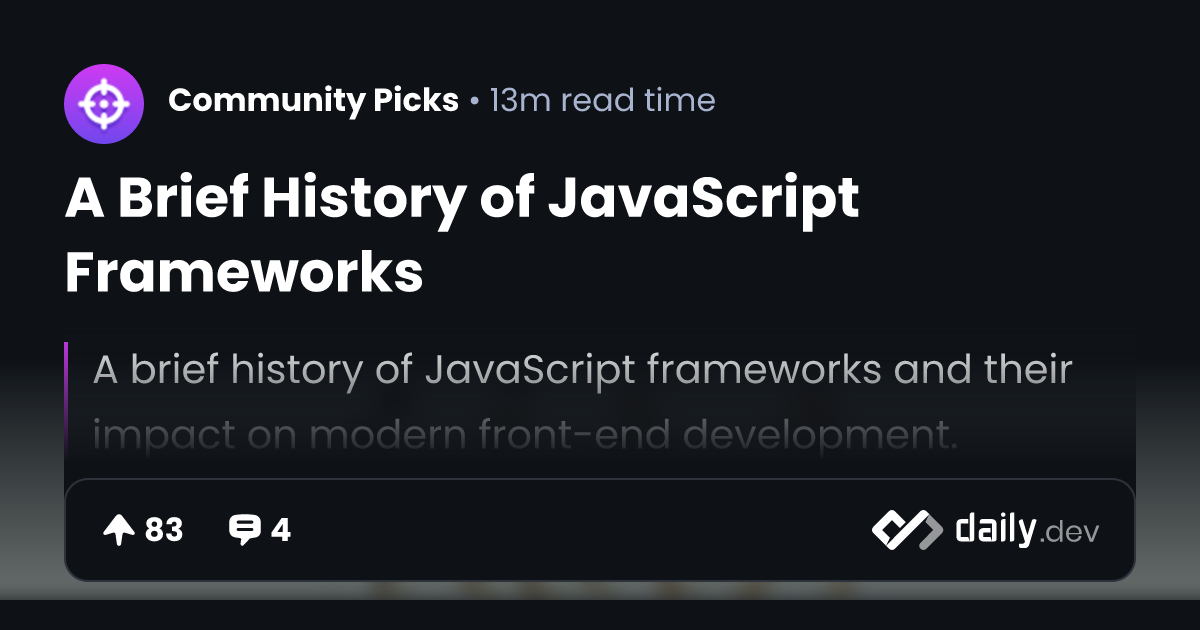This screenshot has width=1200, height=630.
Task: Click the 13m read time label
Action: [602, 100]
